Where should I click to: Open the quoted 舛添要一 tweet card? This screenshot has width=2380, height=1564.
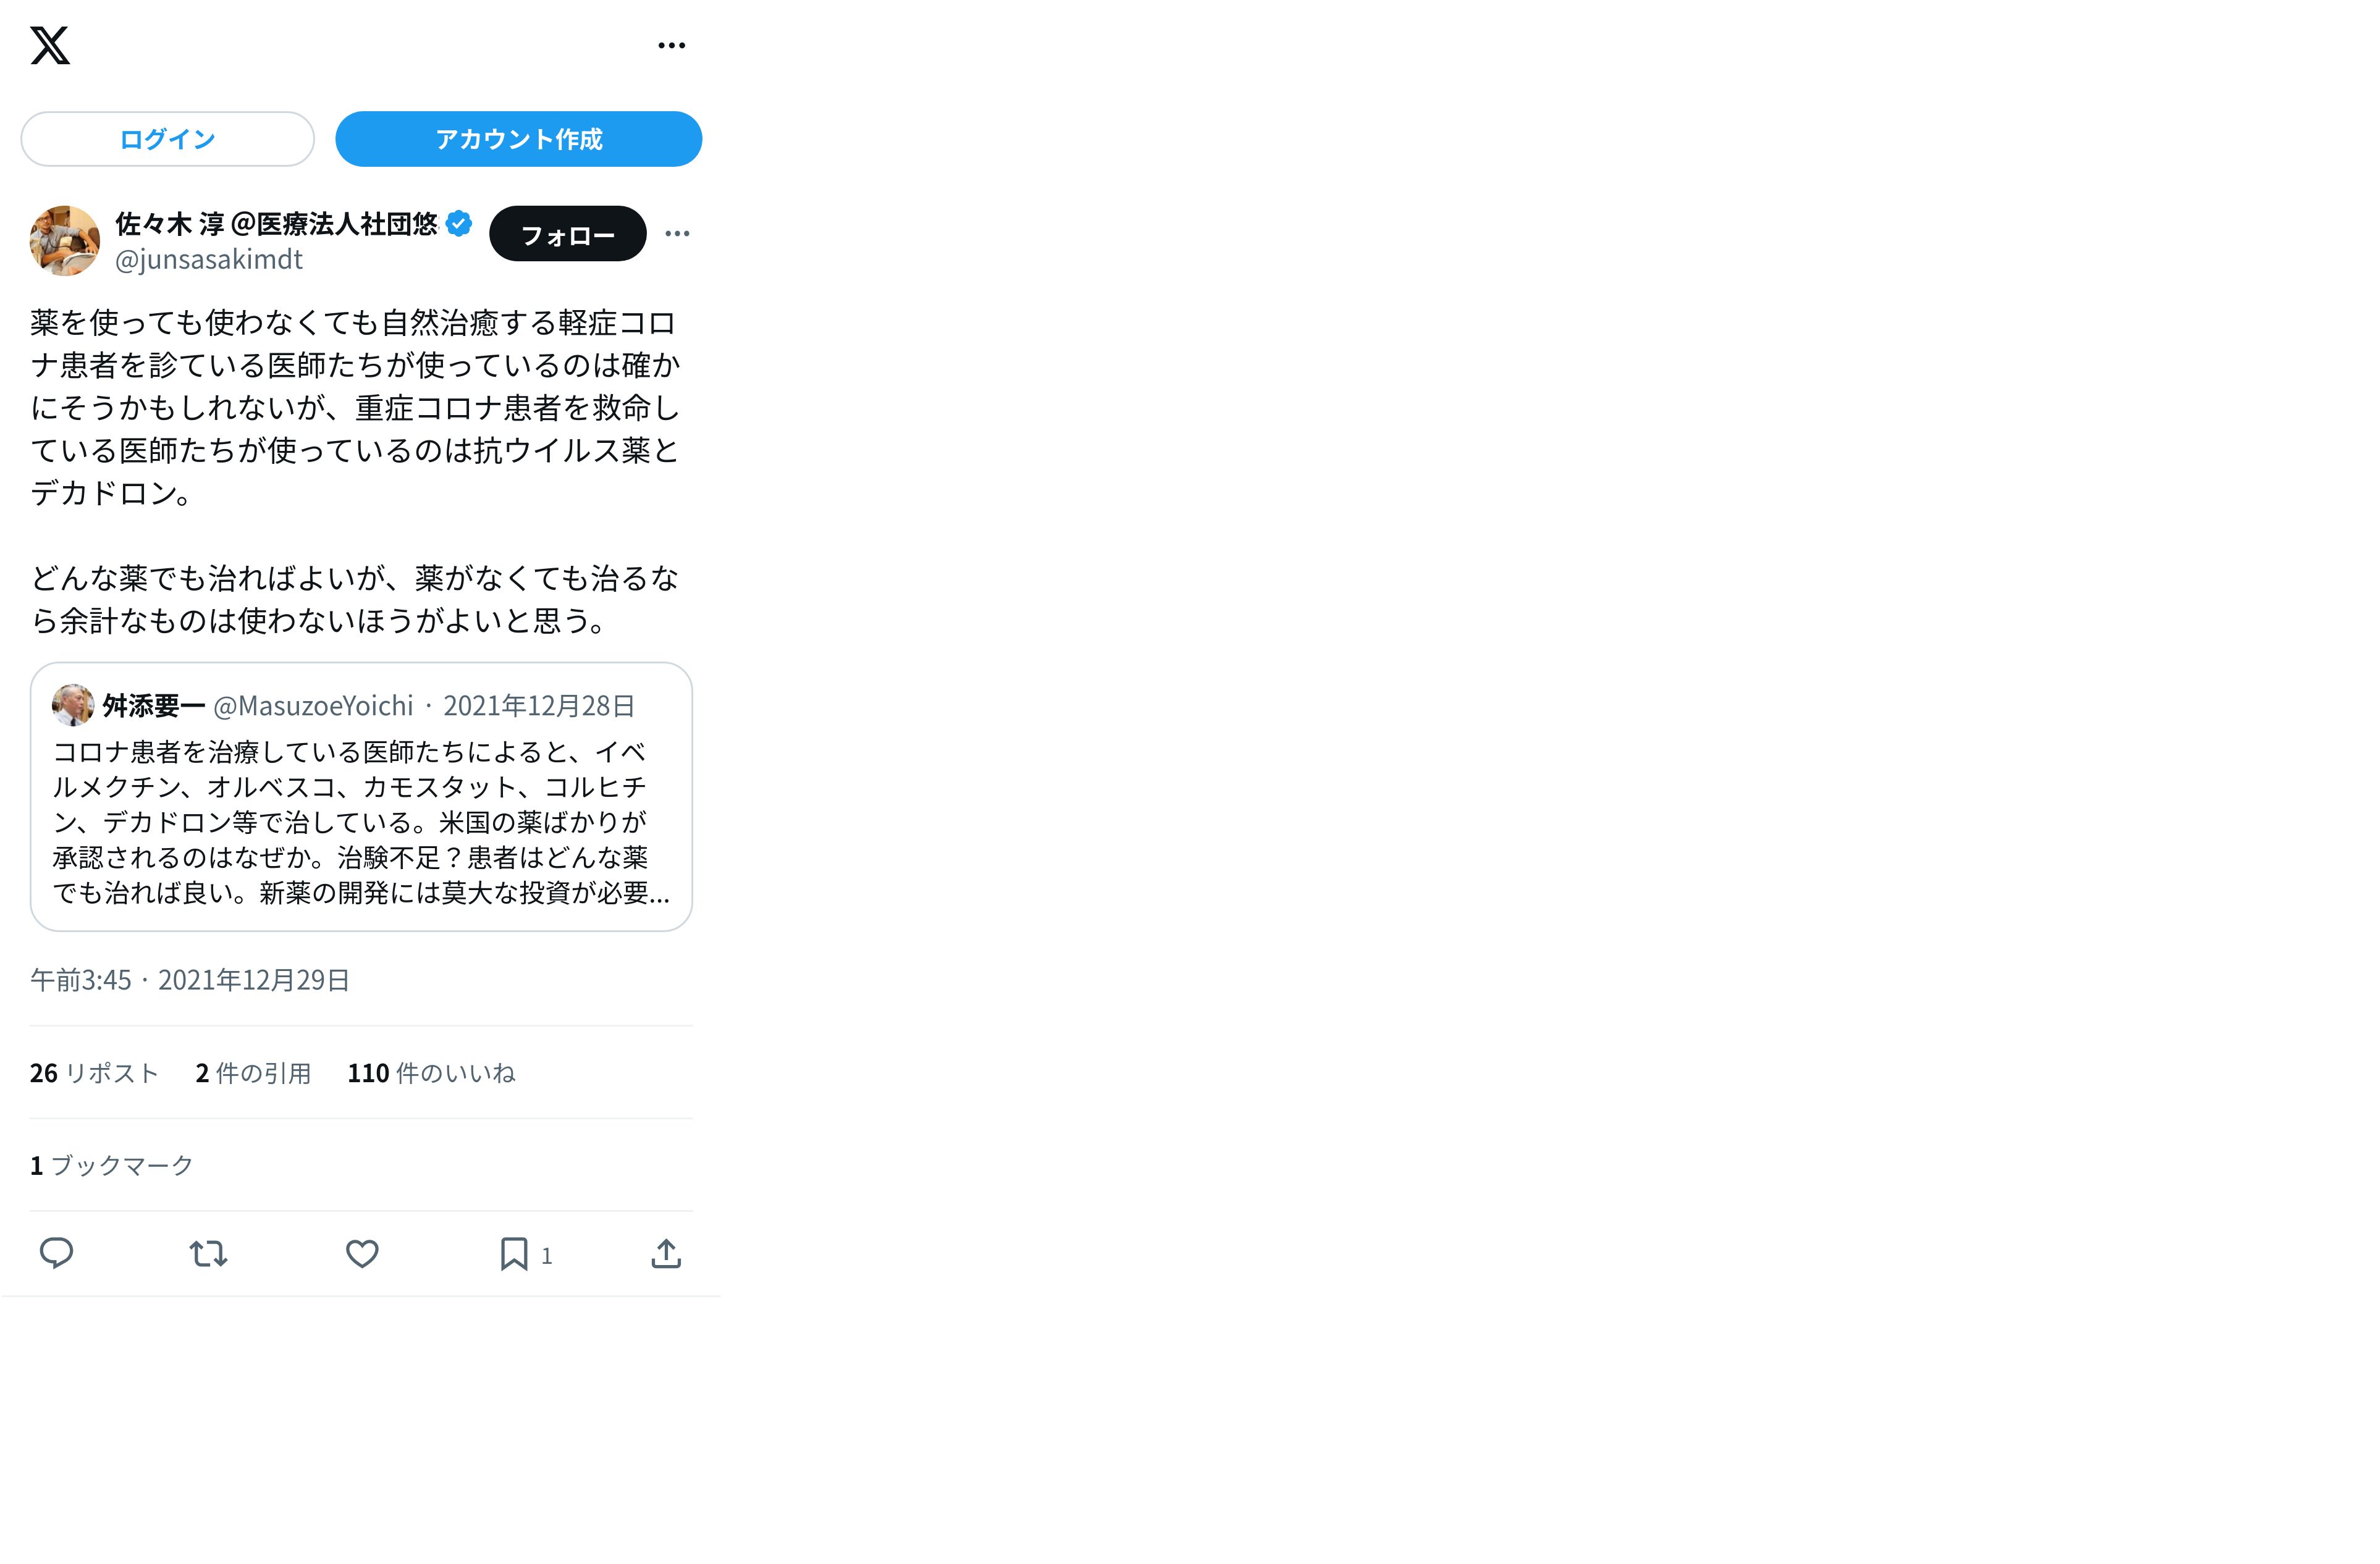[361, 797]
